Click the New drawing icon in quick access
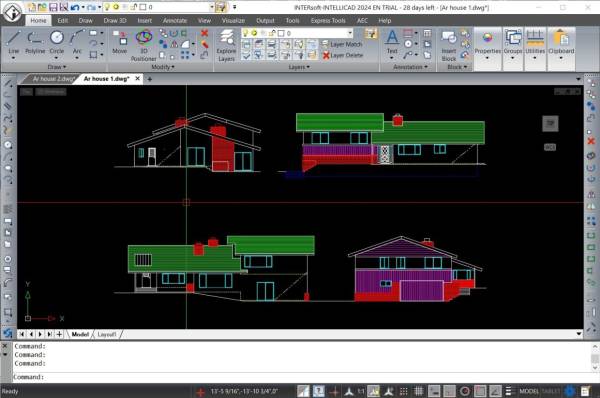Screen dimensions: 600x398 tap(31, 7)
